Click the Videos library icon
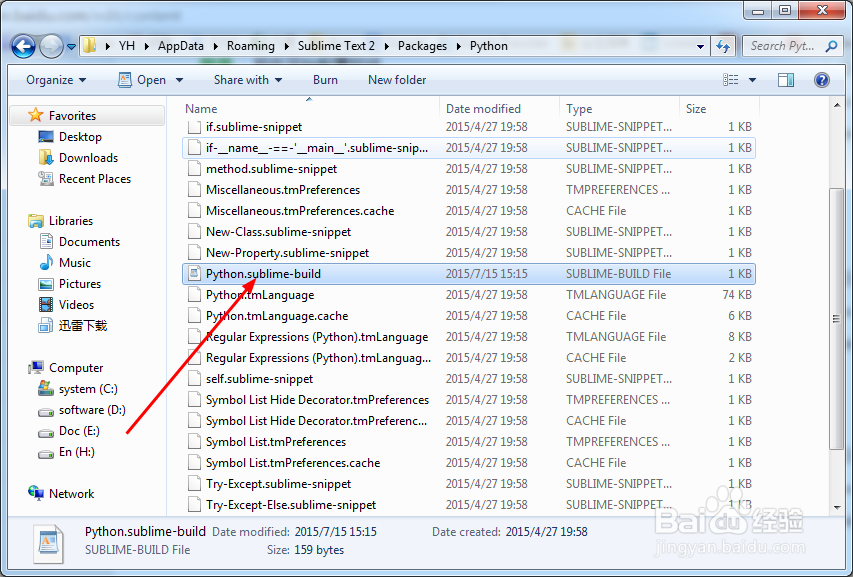This screenshot has width=853, height=577. point(46,305)
